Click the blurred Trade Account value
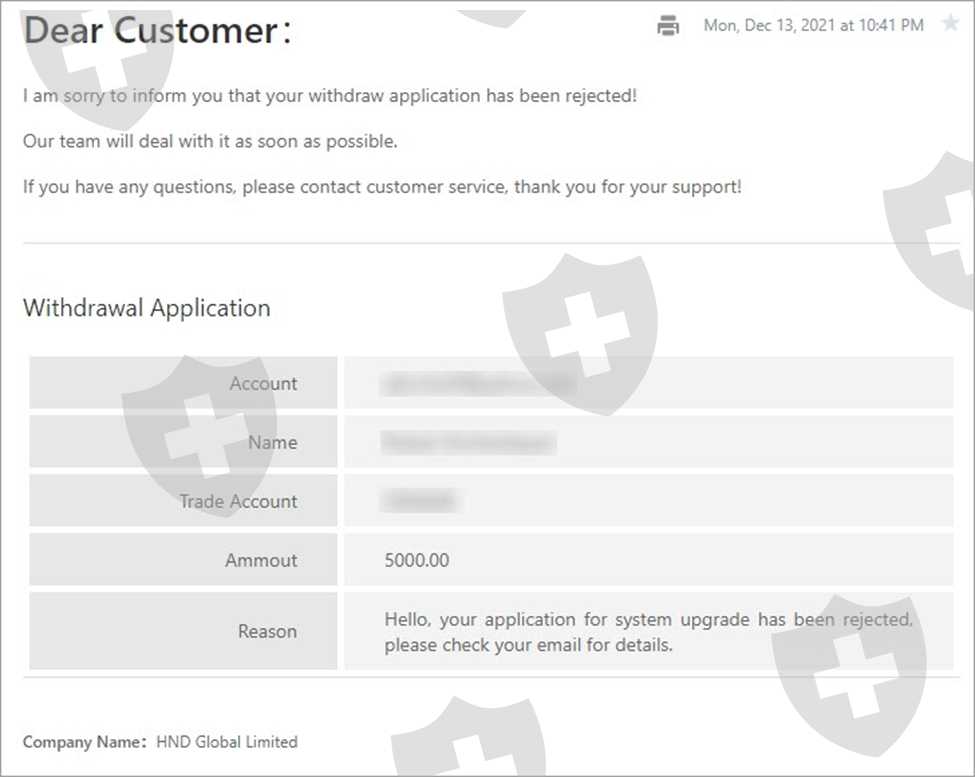The height and width of the screenshot is (777, 975). click(421, 501)
